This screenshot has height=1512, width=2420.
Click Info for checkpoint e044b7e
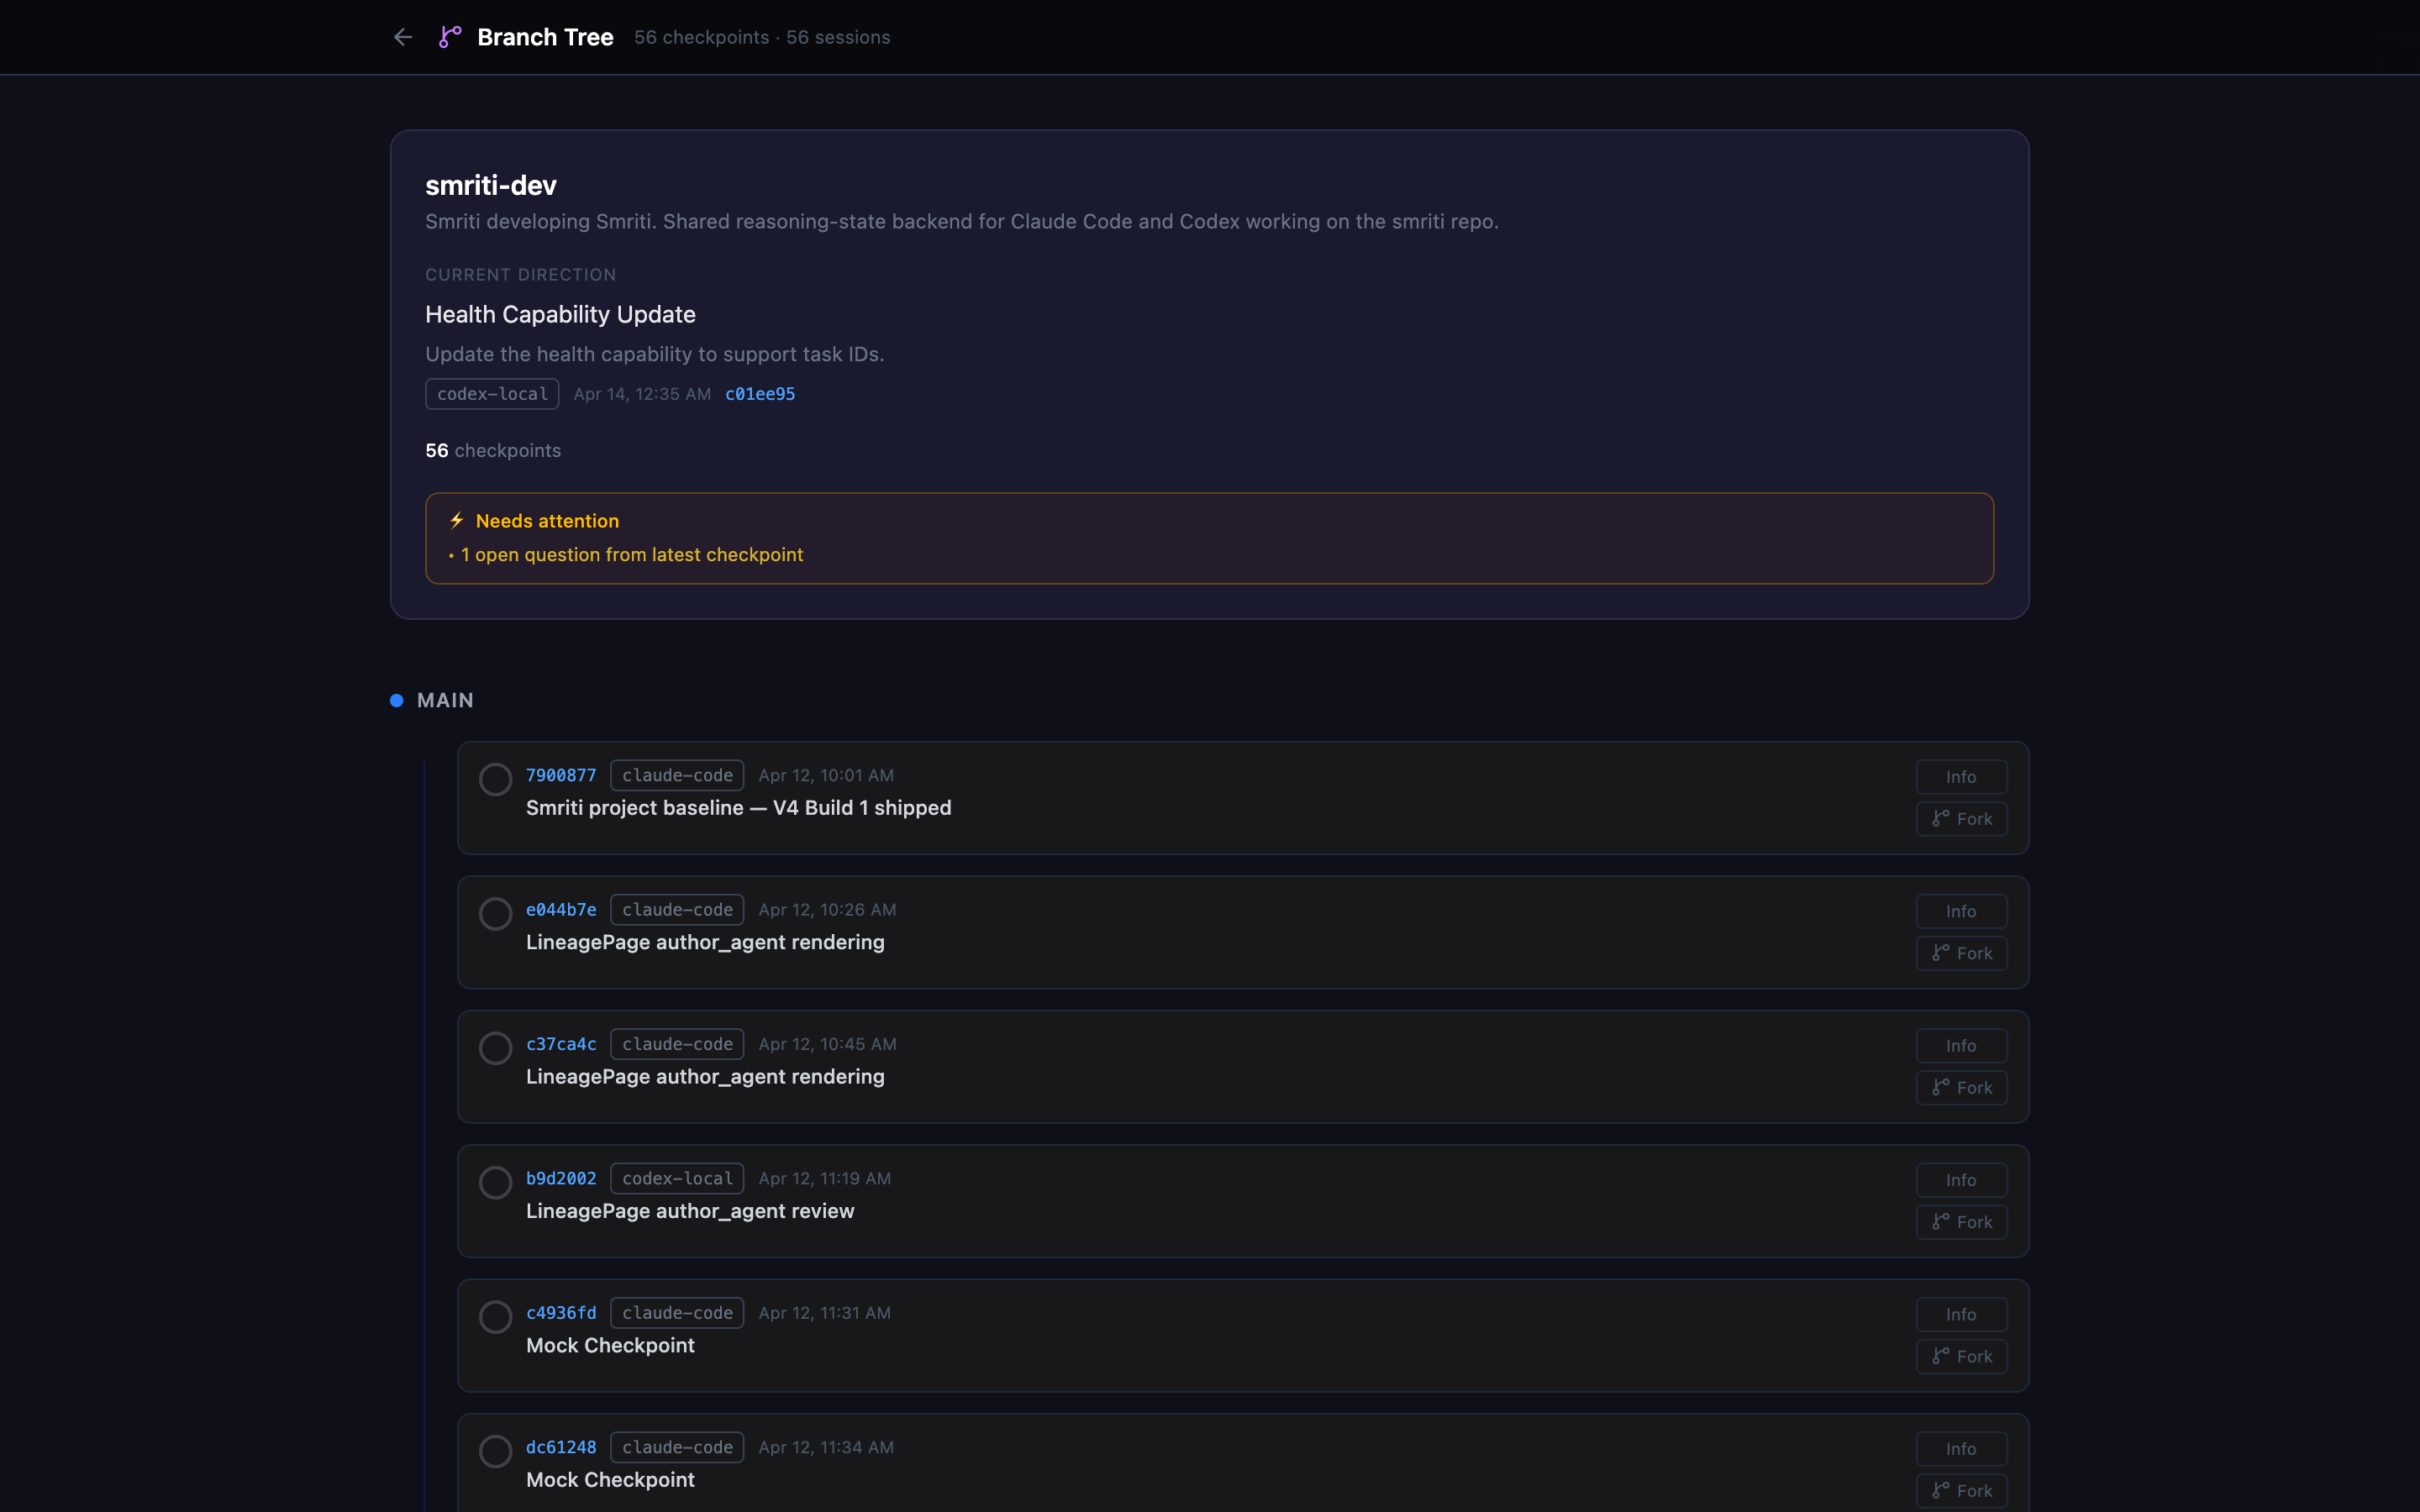(1961, 911)
